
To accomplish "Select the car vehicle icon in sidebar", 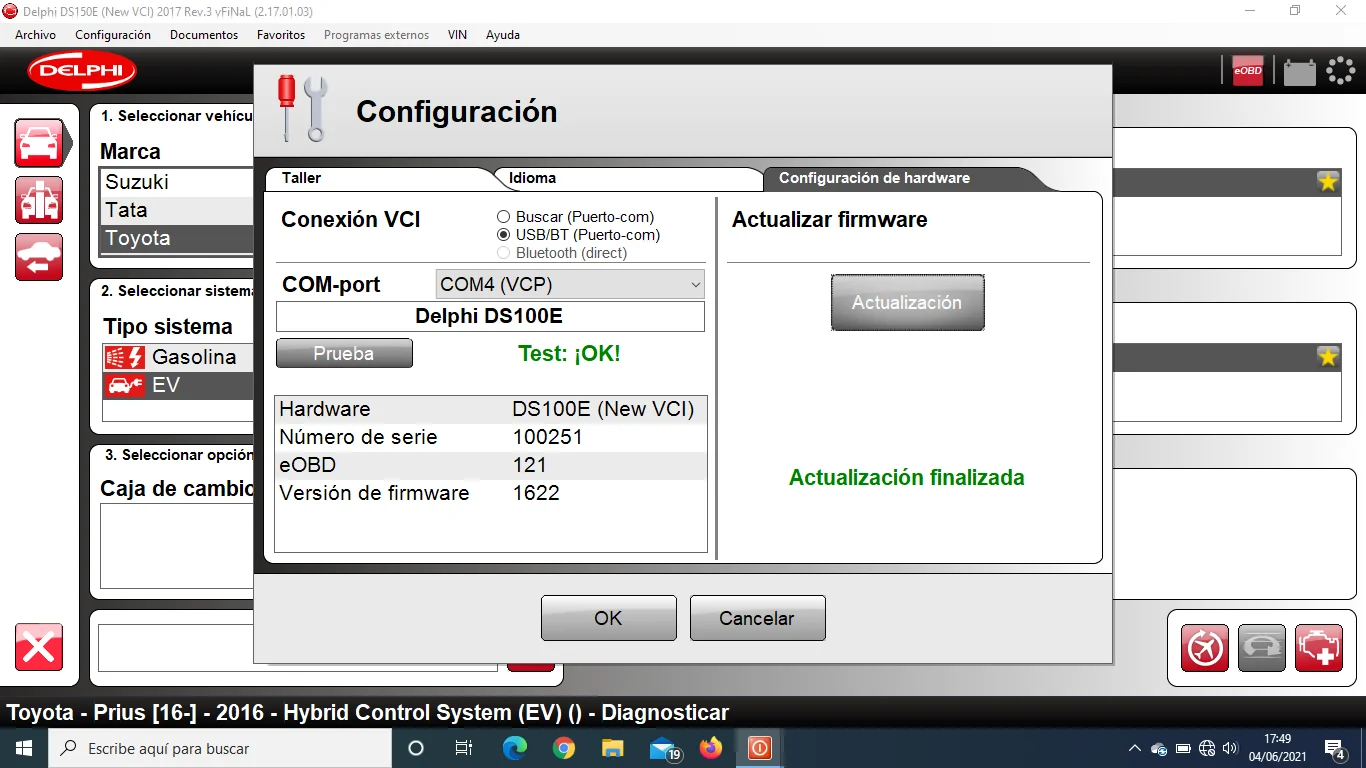I will tap(39, 143).
